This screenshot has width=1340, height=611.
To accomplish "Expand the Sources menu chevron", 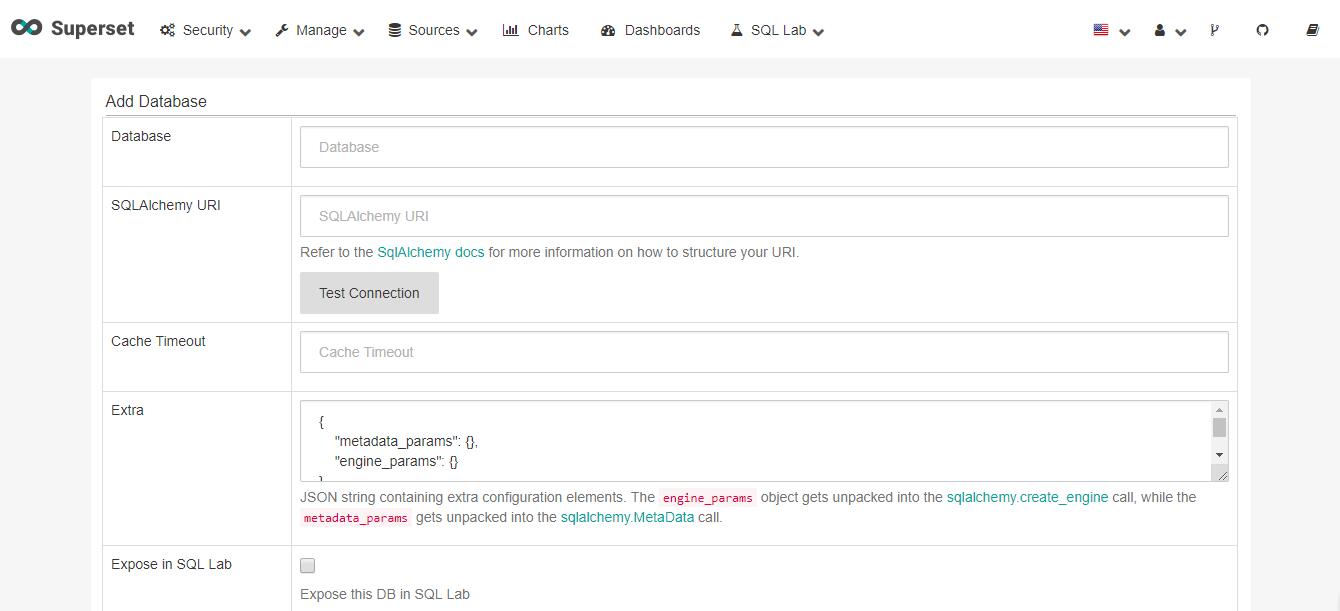I will pos(472,32).
